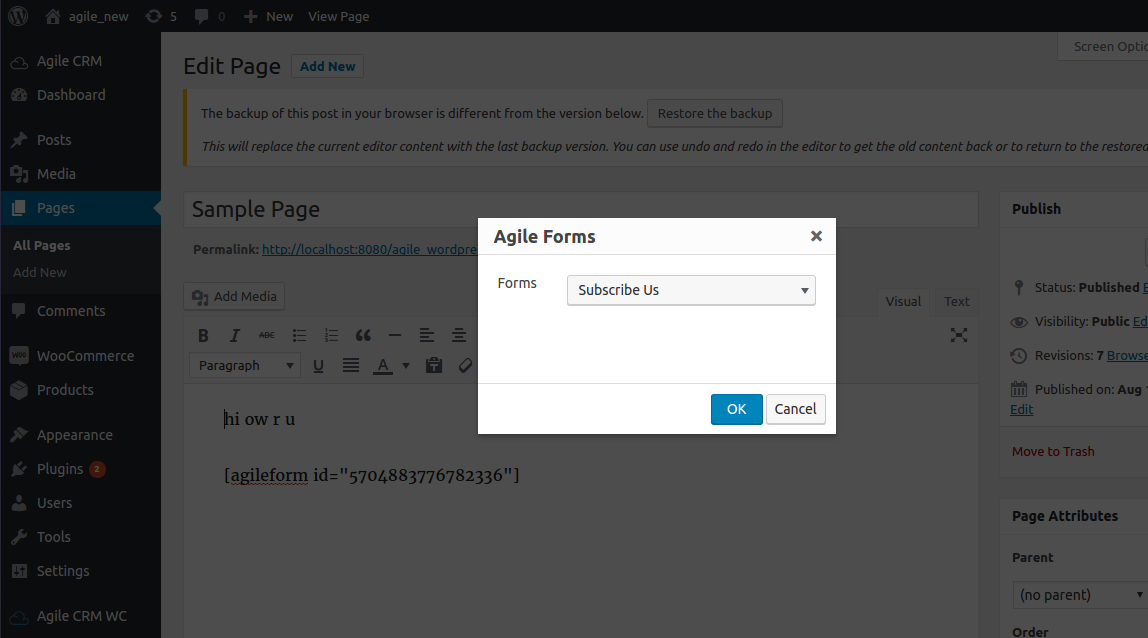This screenshot has height=638, width=1148.
Task: Click the Published on calendar icon
Action: coord(1018,390)
